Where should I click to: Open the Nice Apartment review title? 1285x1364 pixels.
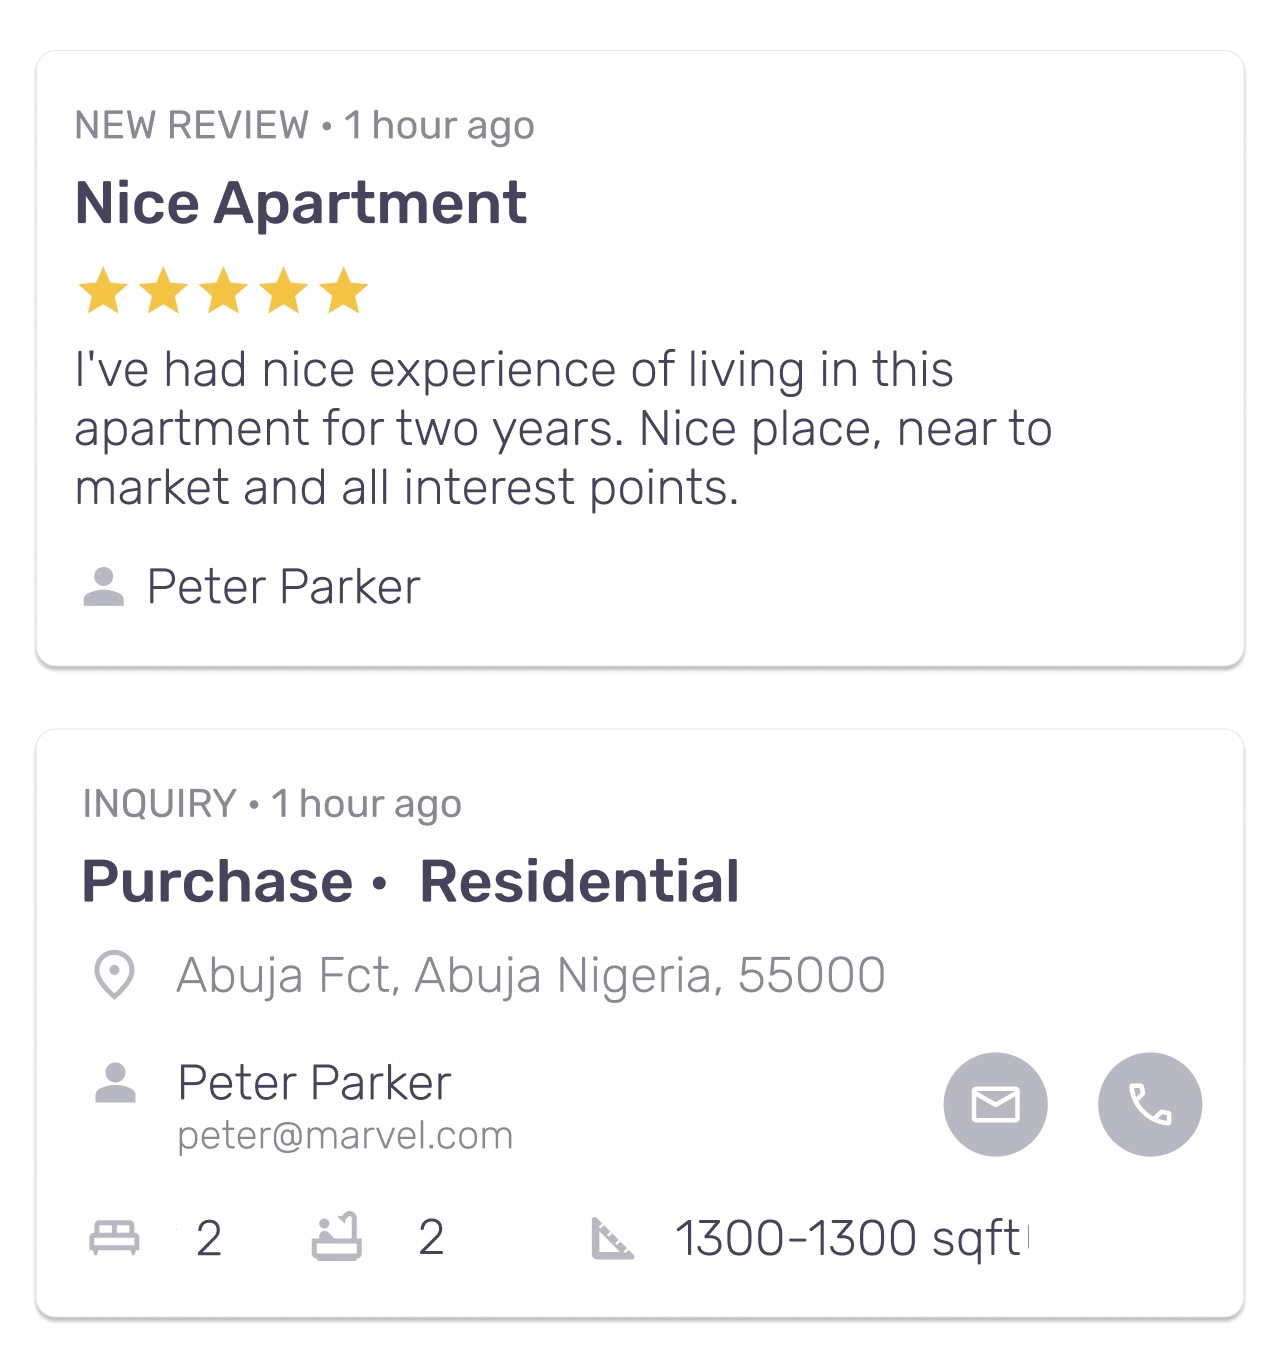click(301, 203)
